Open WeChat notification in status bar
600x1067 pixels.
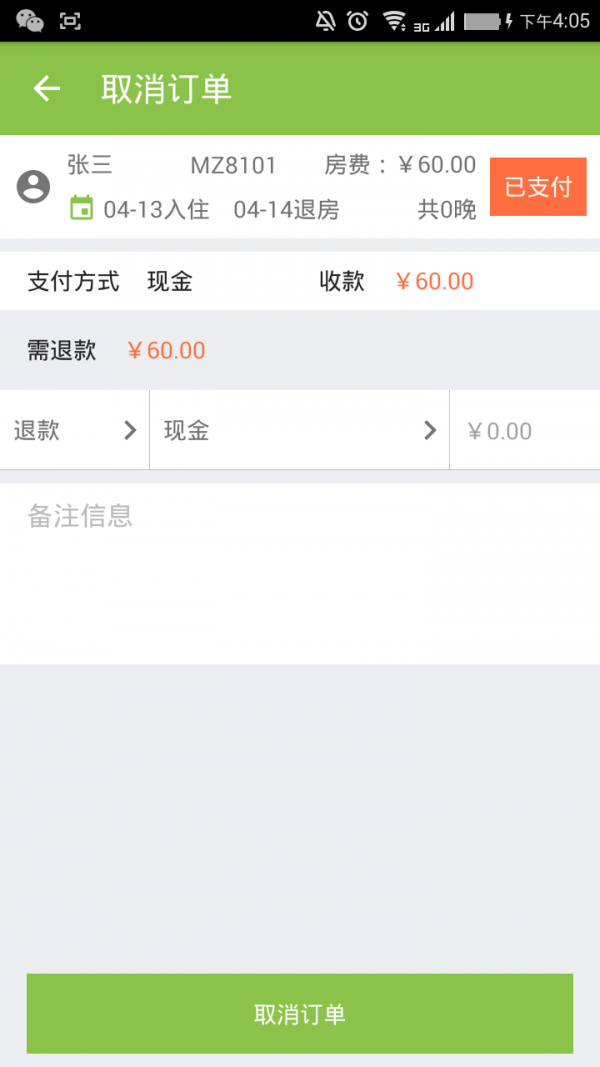(x=30, y=20)
